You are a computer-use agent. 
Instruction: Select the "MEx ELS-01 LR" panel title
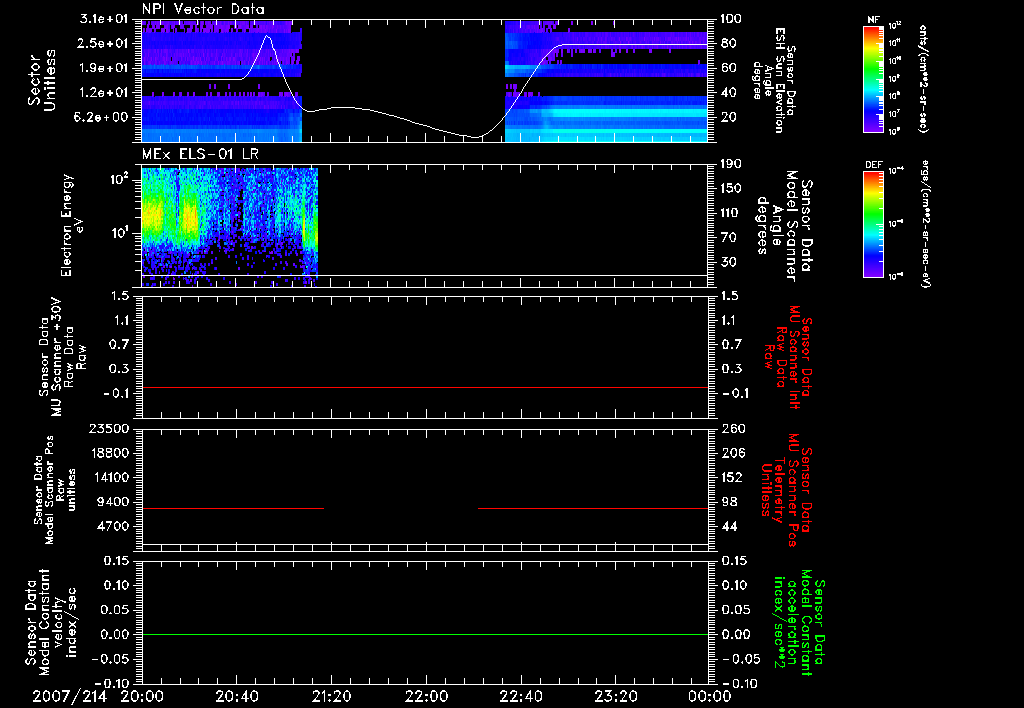coord(199,154)
